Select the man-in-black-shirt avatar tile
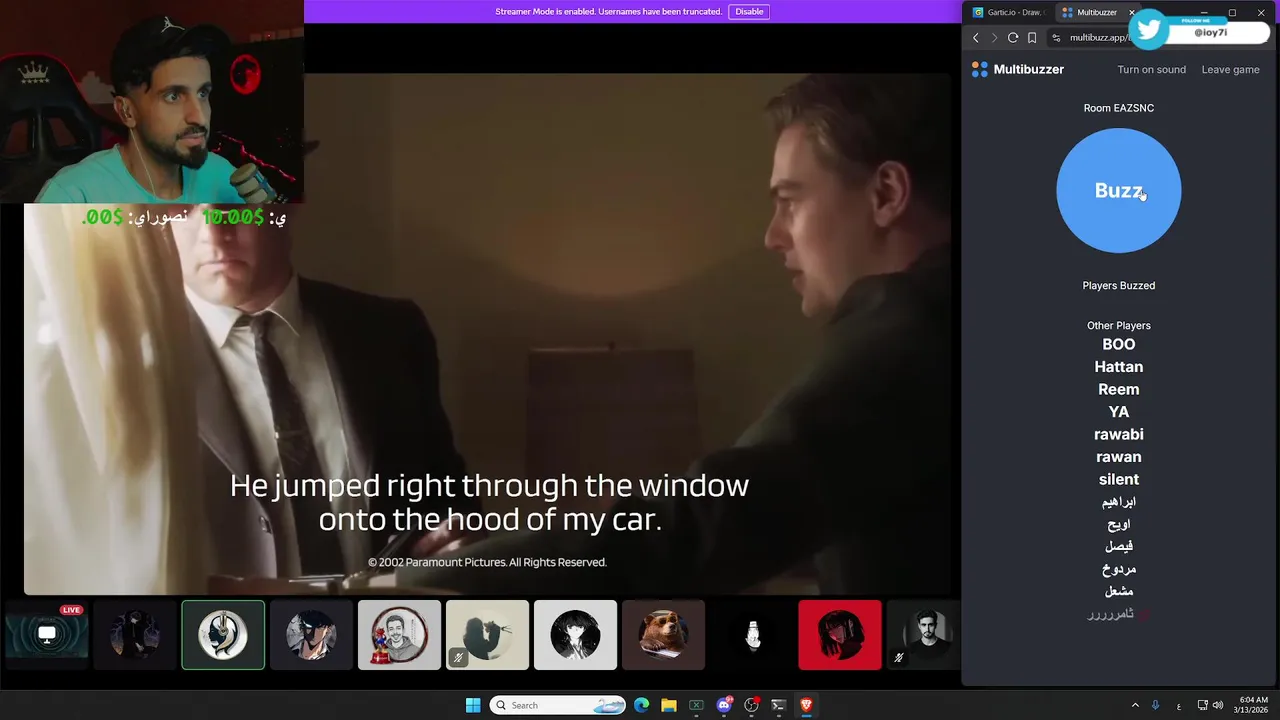1280x720 pixels. (x=924, y=635)
